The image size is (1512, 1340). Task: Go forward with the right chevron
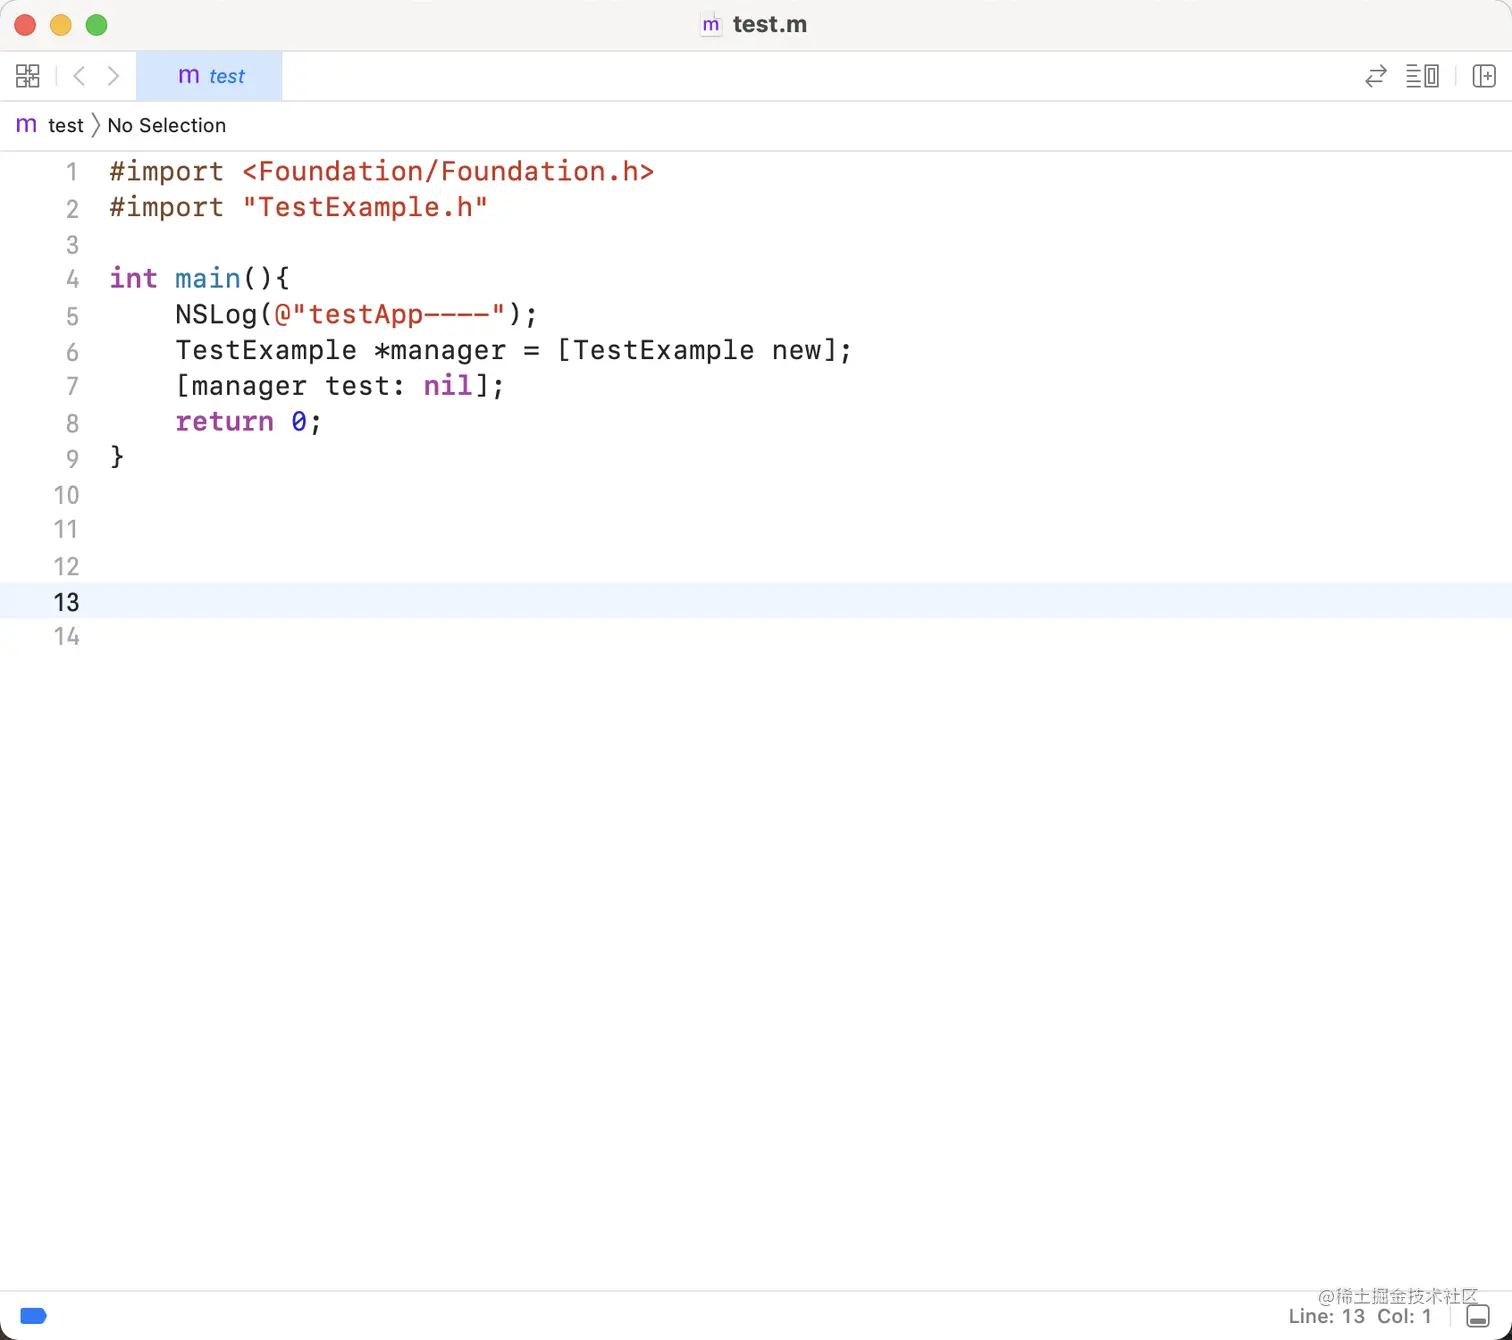pyautogui.click(x=113, y=76)
